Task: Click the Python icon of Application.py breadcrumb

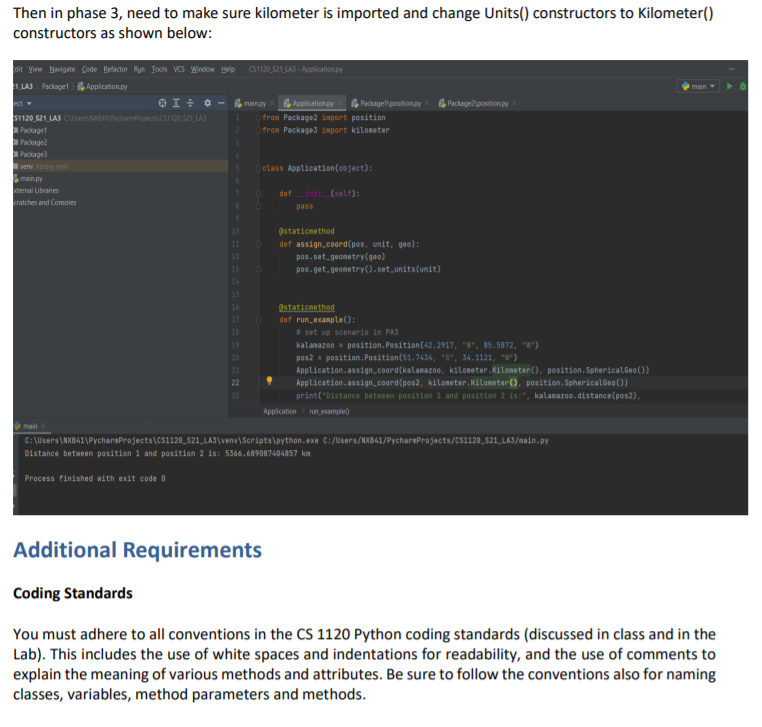Action: point(81,87)
